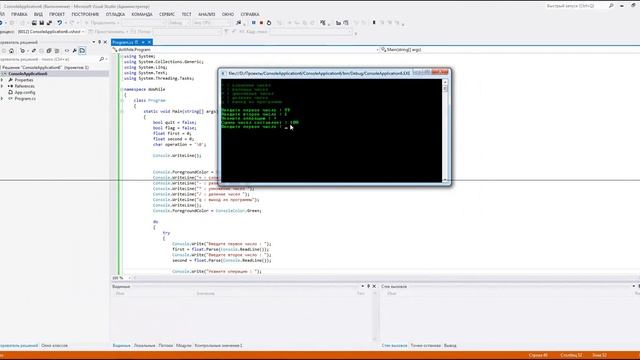Open Solution Explorer window options dropdown arrow
Viewport: 640px width, 360px height.
coord(93,42)
